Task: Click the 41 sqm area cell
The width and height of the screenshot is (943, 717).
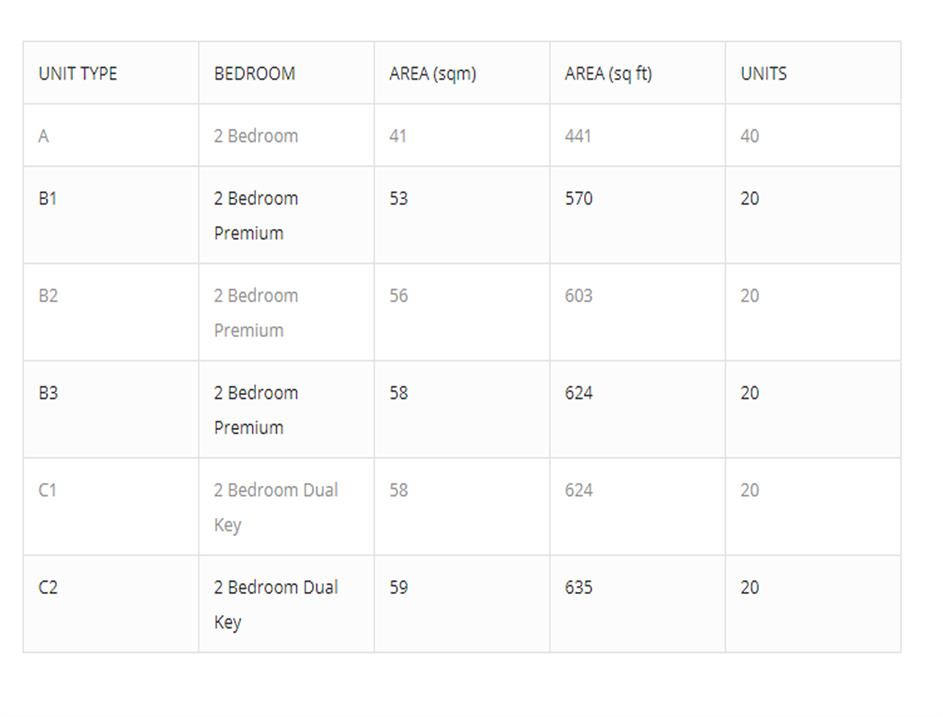Action: pyautogui.click(x=398, y=136)
